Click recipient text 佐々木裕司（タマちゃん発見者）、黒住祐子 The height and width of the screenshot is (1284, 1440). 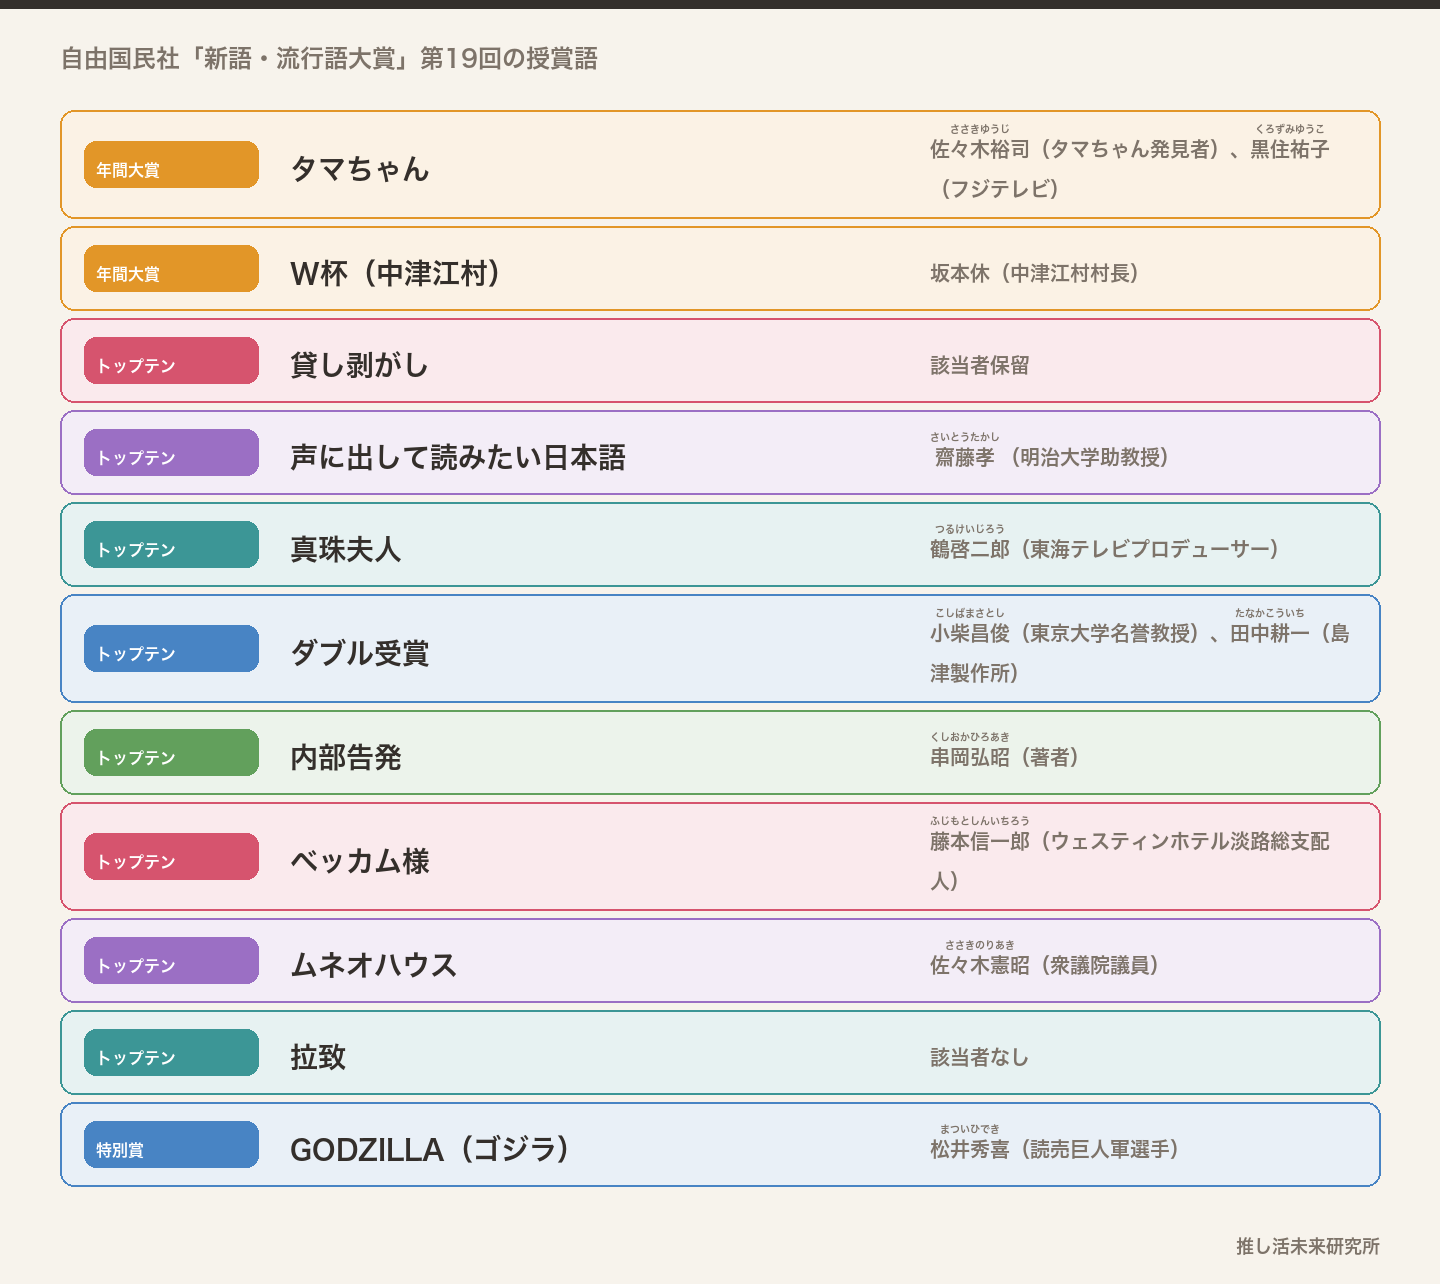point(1130,149)
